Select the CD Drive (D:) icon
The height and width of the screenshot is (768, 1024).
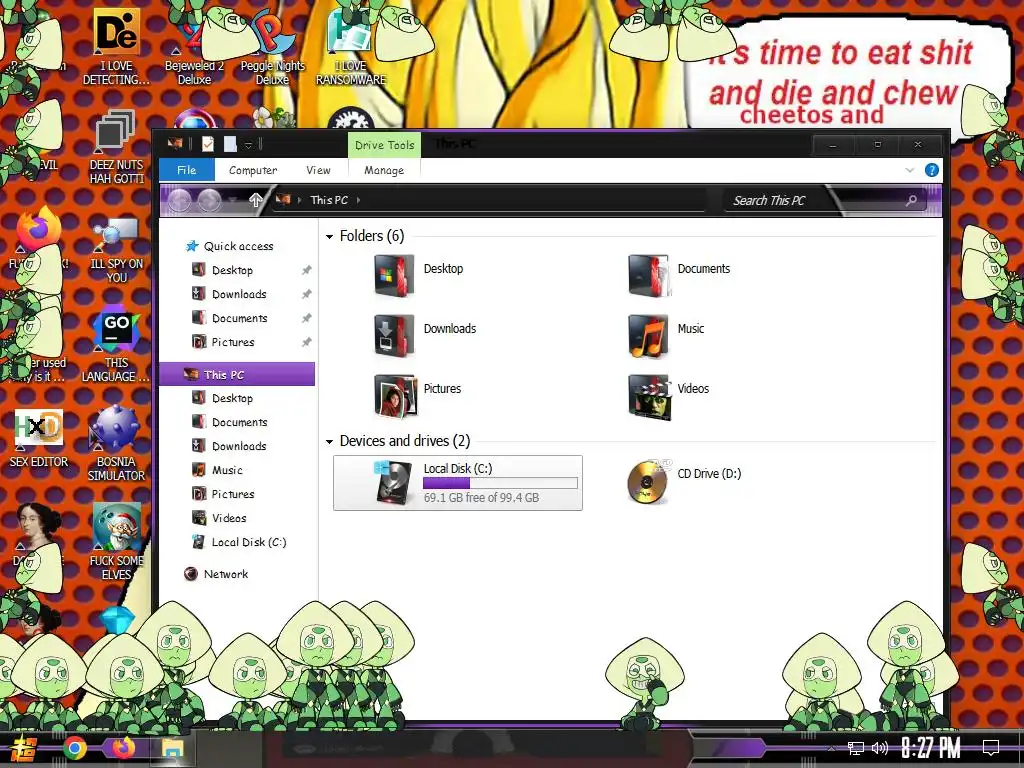[648, 482]
